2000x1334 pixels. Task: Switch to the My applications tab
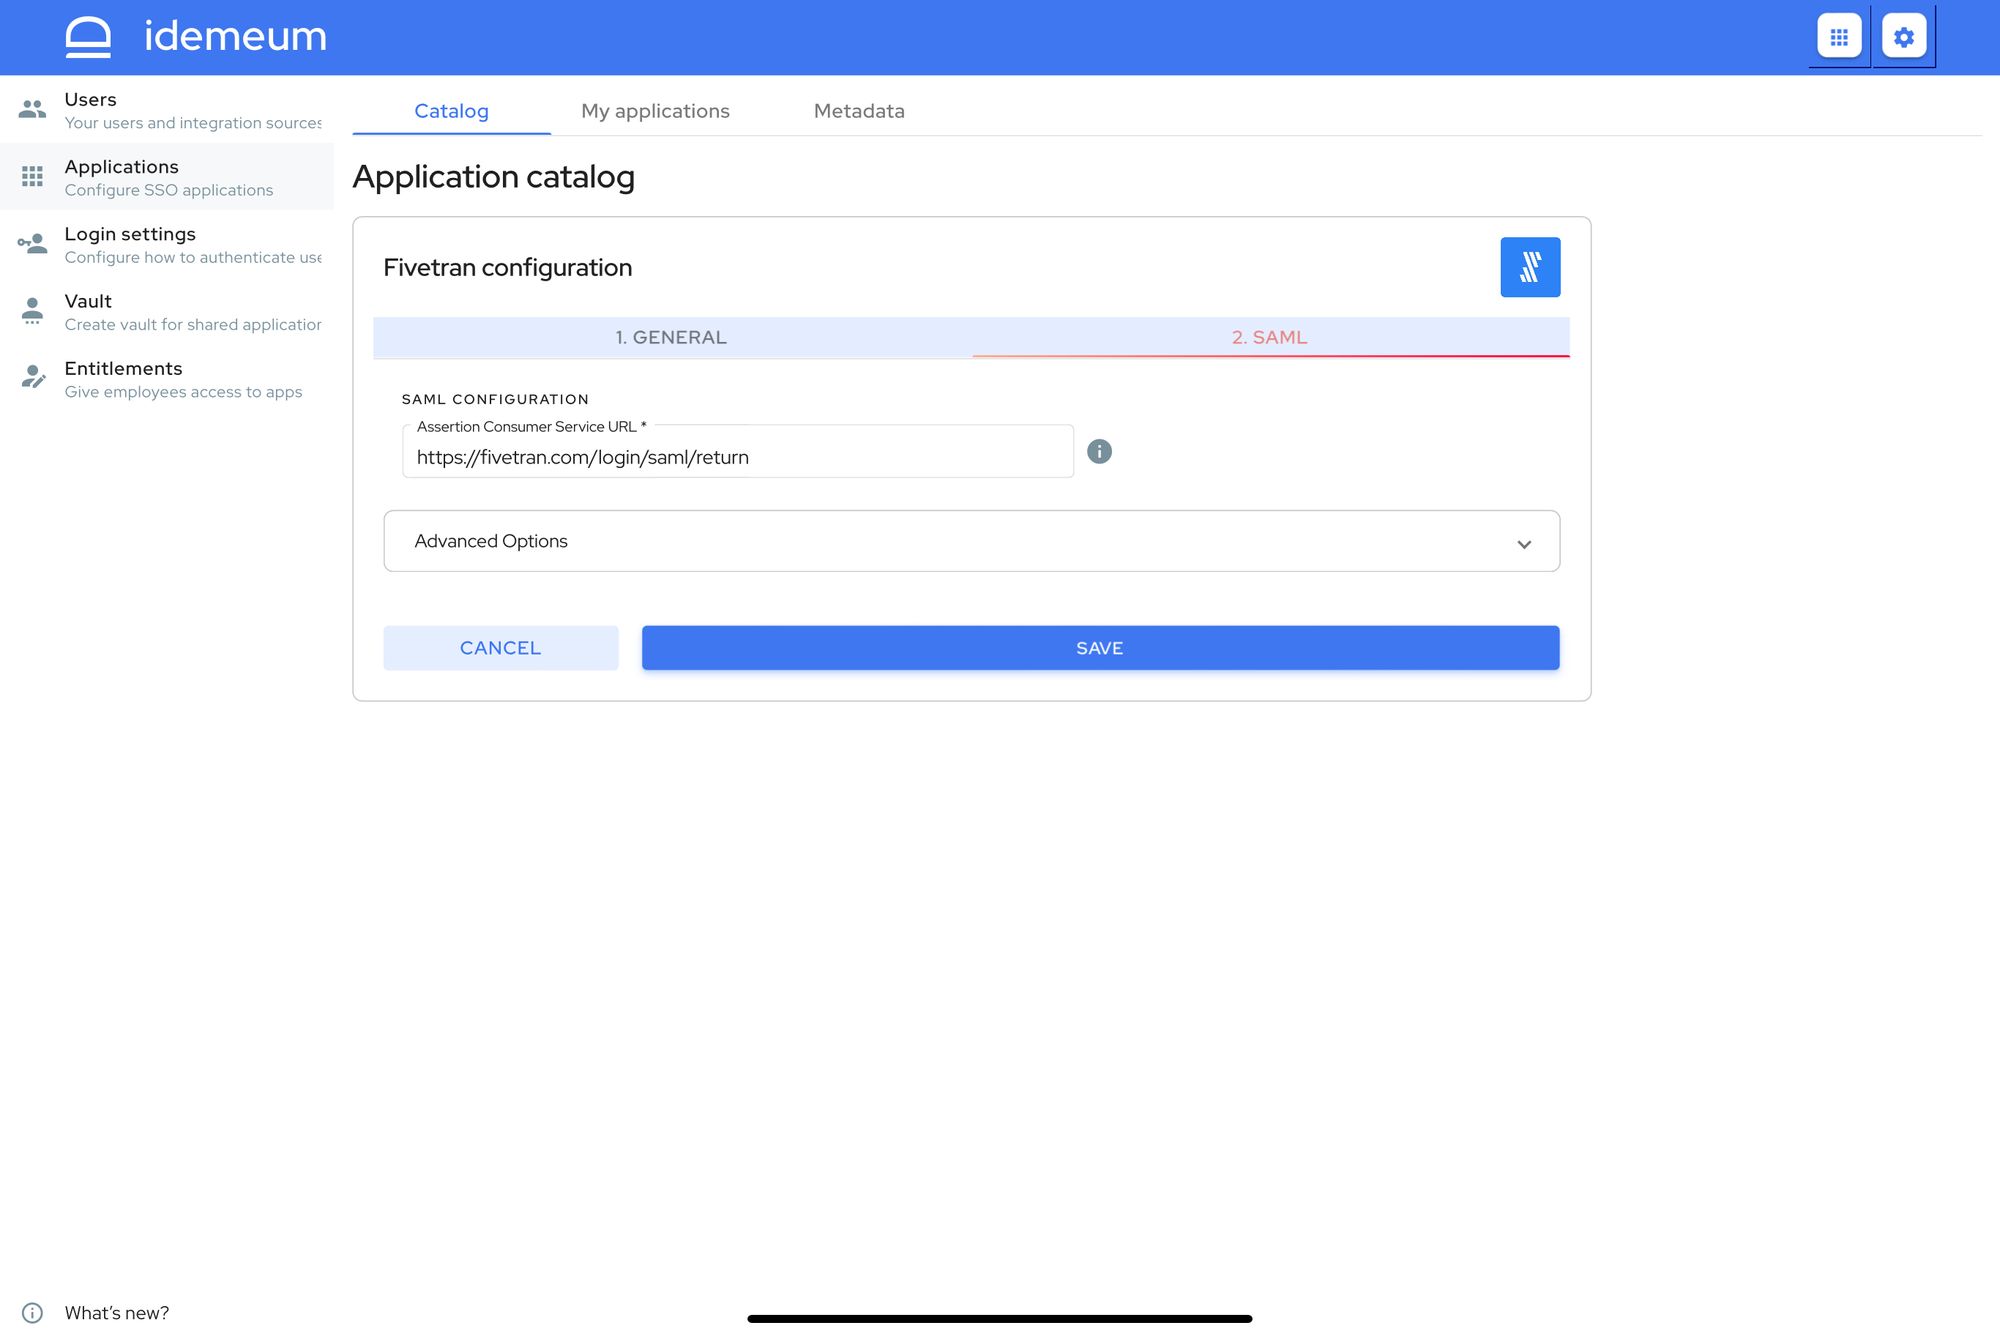pos(655,111)
